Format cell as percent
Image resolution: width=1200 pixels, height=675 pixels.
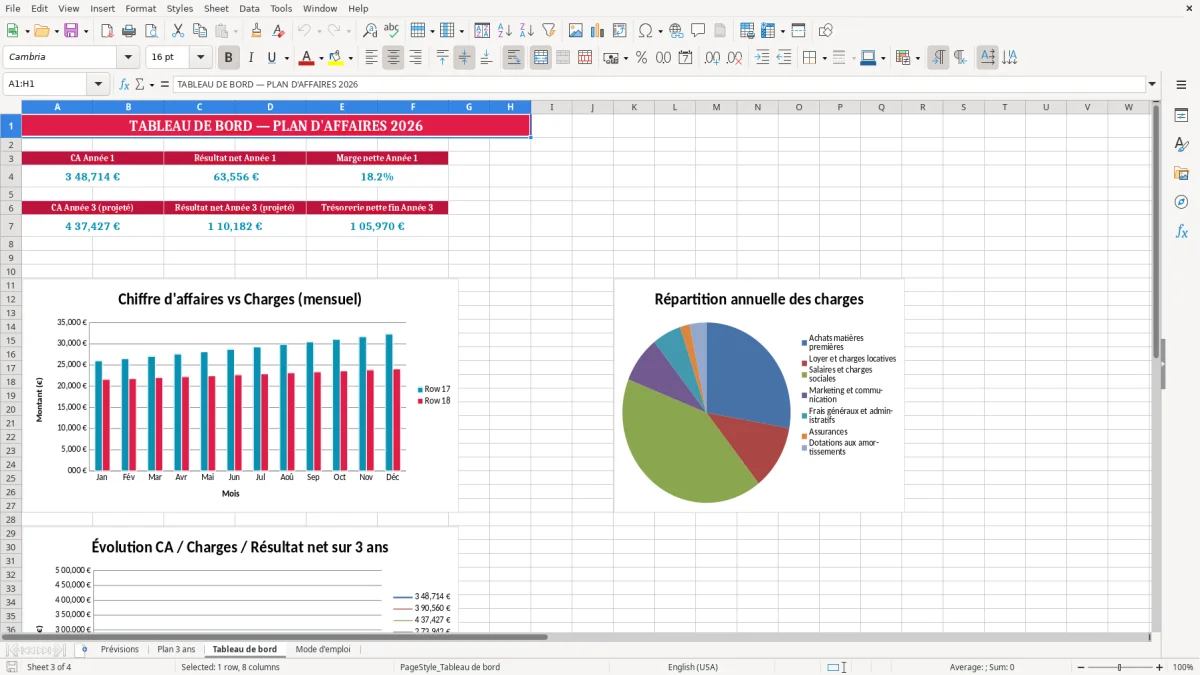pyautogui.click(x=641, y=58)
